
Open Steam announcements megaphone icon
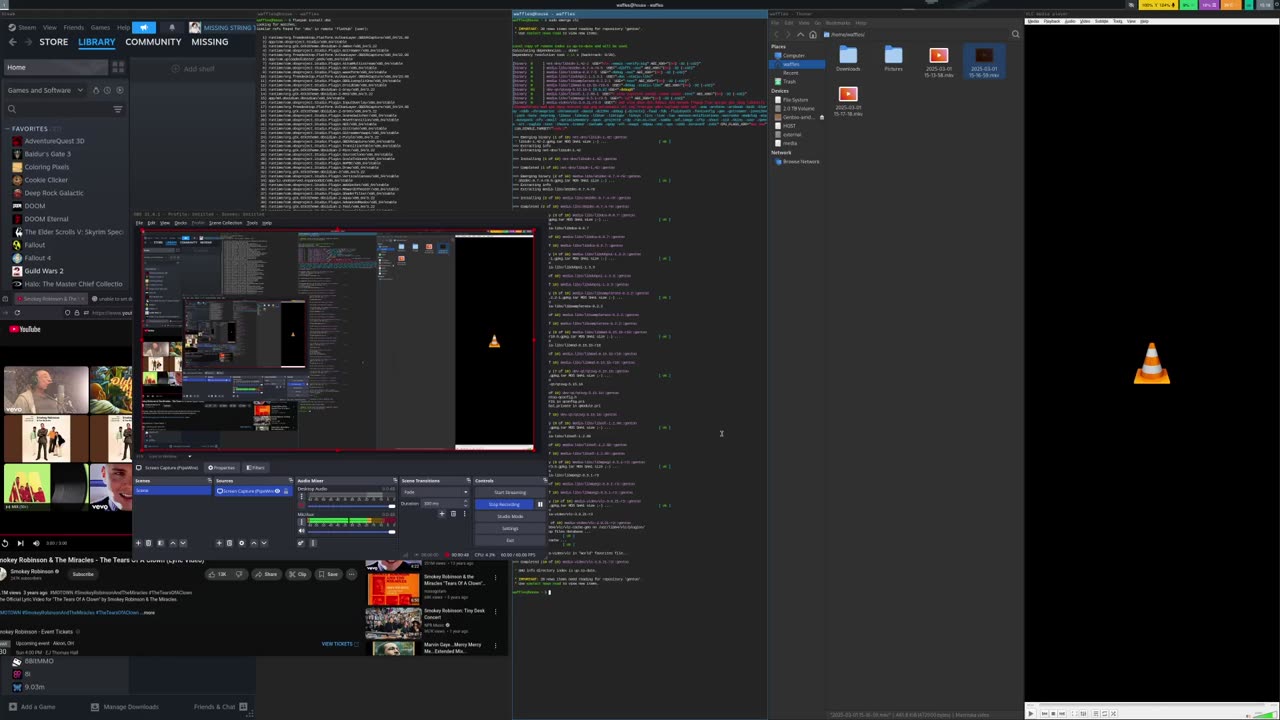pyautogui.click(x=144, y=28)
